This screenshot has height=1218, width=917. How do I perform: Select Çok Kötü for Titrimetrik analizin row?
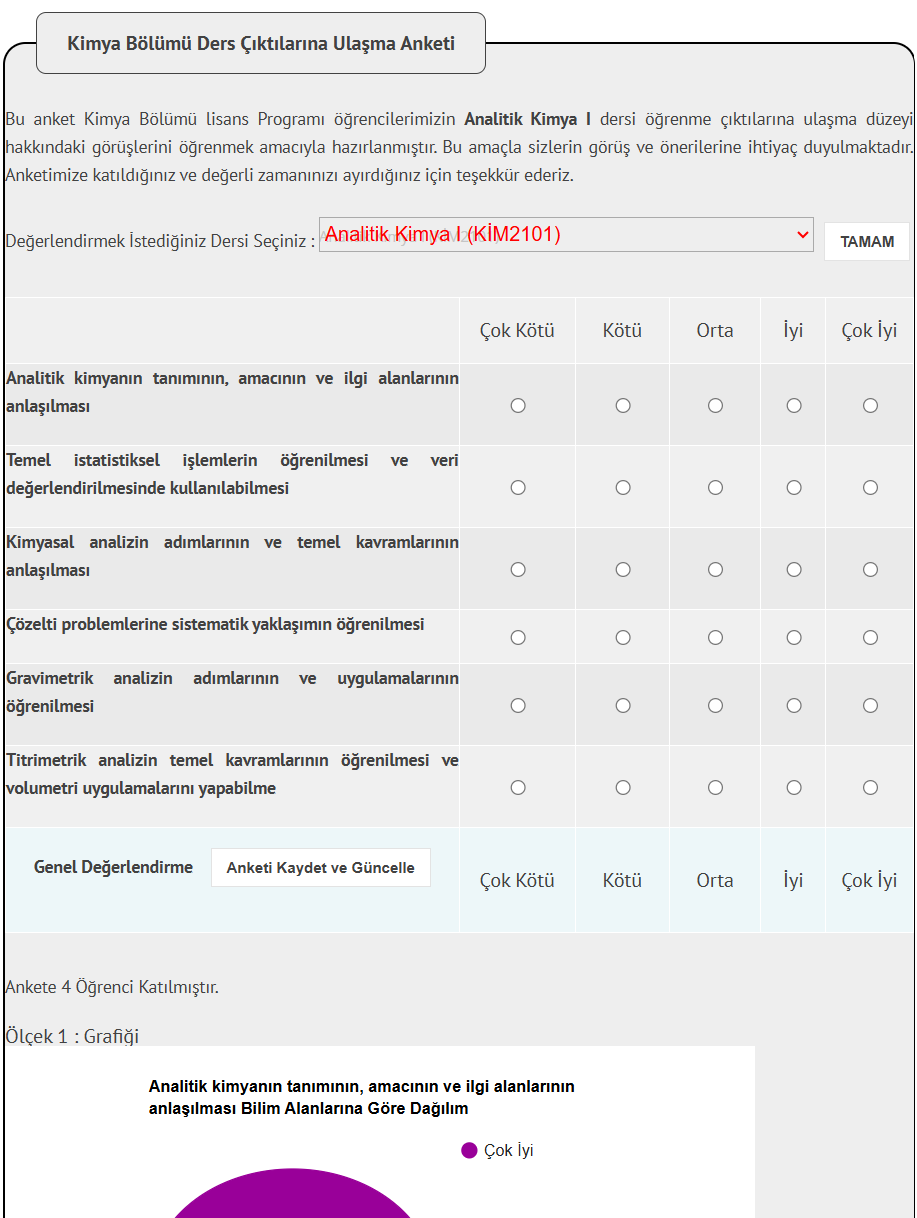tap(518, 788)
